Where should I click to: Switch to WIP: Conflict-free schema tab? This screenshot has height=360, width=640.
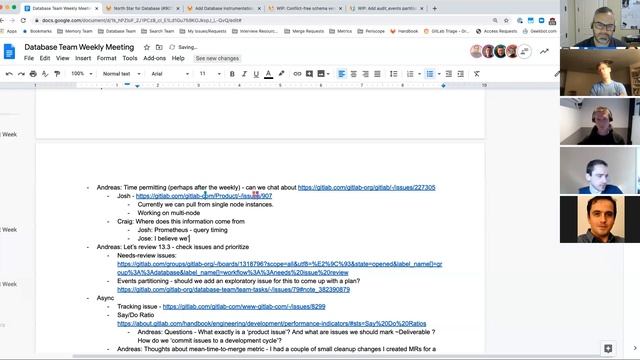coord(305,8)
